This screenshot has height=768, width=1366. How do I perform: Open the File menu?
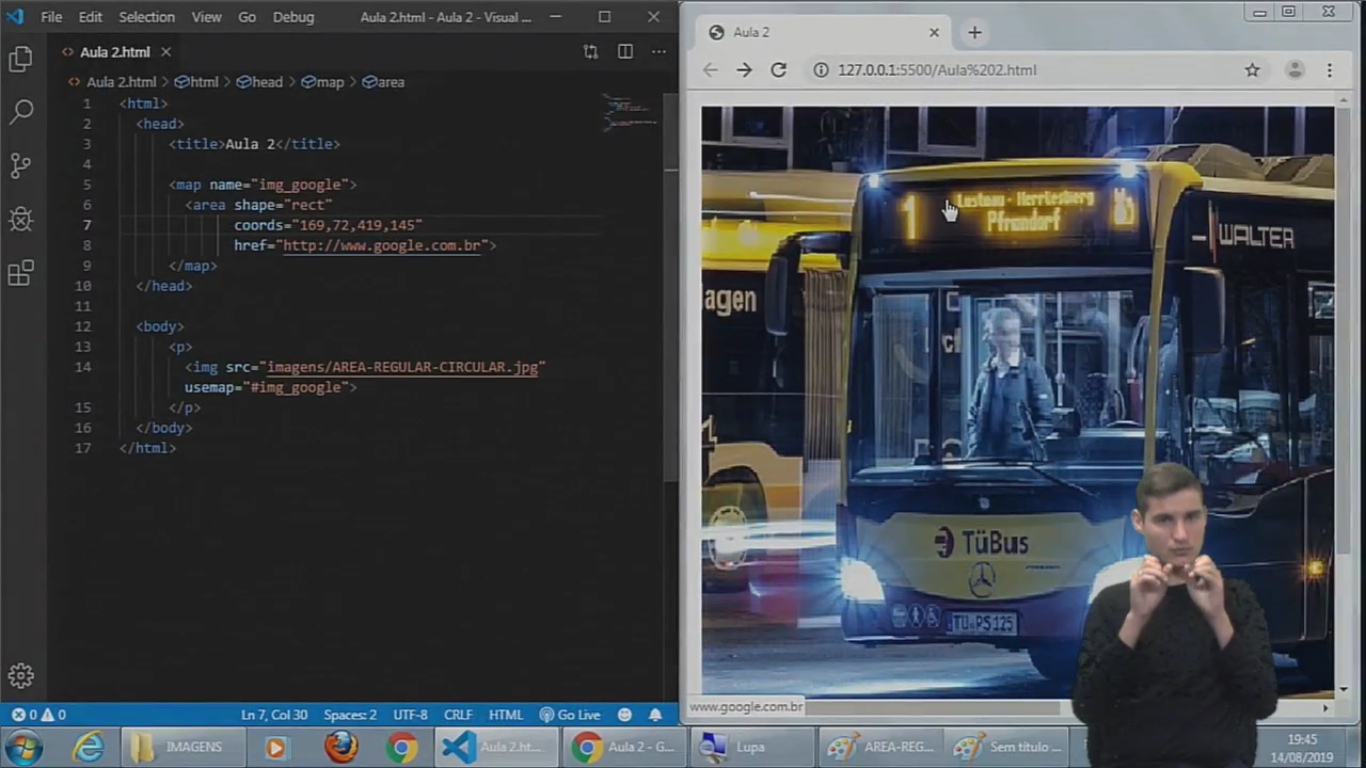pyautogui.click(x=51, y=17)
